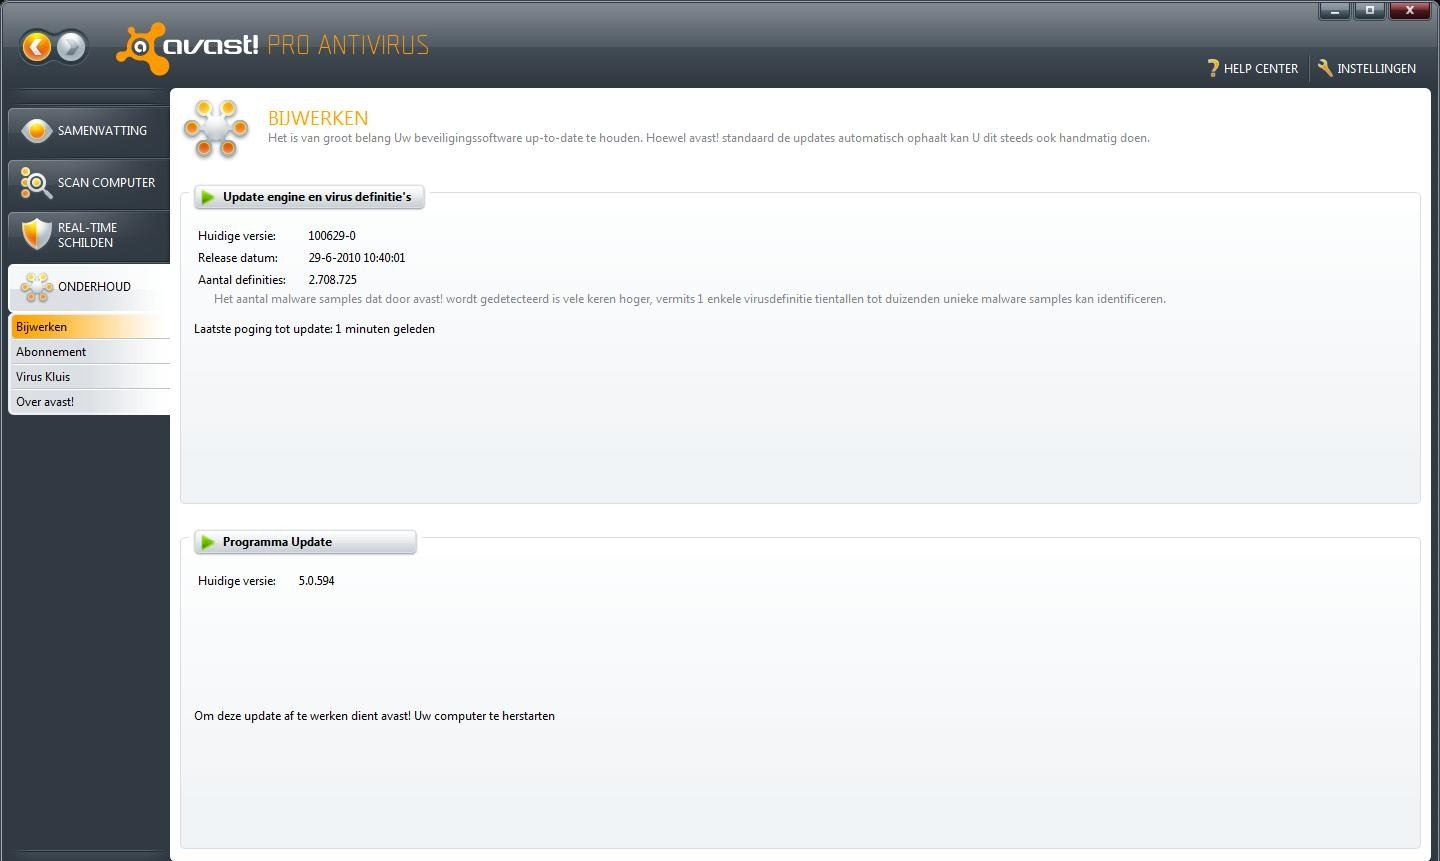Click the Help Center question mark icon
Image resolution: width=1440 pixels, height=861 pixels.
1213,68
